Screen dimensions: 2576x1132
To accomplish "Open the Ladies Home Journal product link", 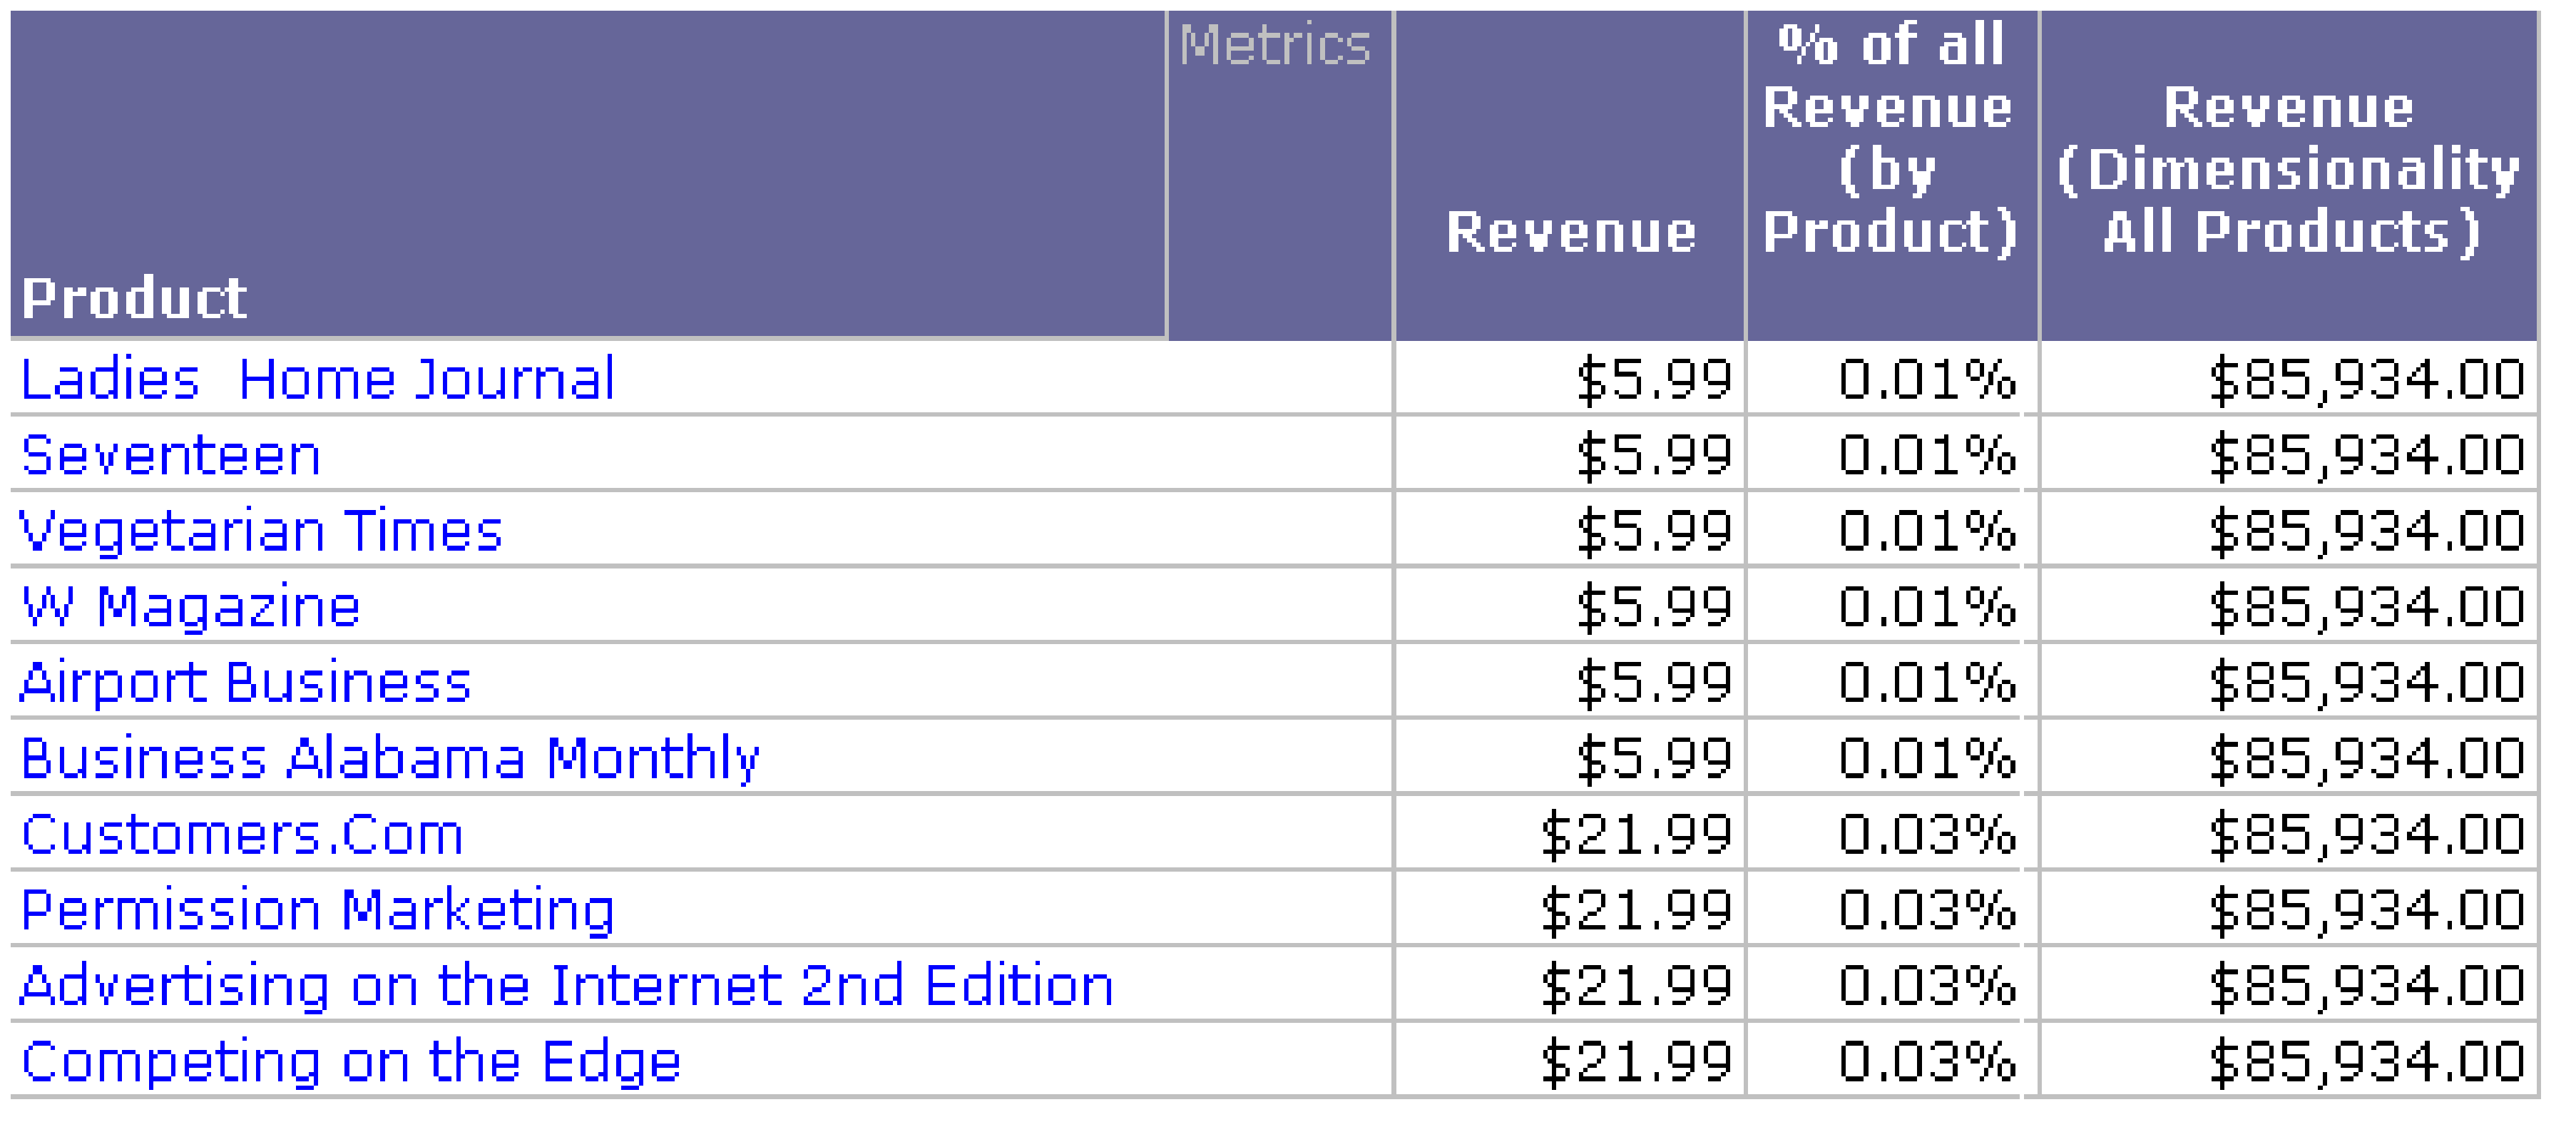I will click(x=317, y=380).
